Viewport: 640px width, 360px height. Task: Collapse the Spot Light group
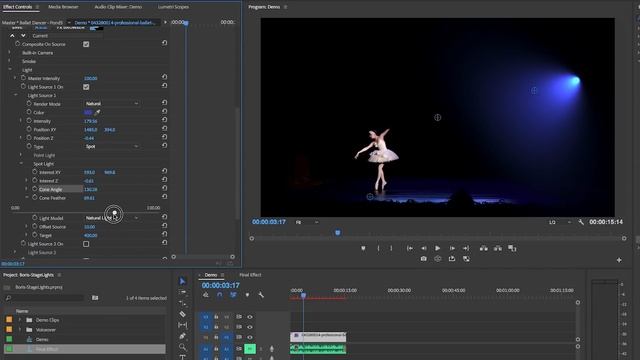(x=21, y=164)
